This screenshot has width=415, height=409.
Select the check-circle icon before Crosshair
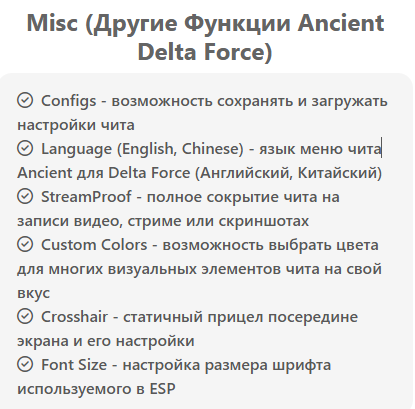25,316
